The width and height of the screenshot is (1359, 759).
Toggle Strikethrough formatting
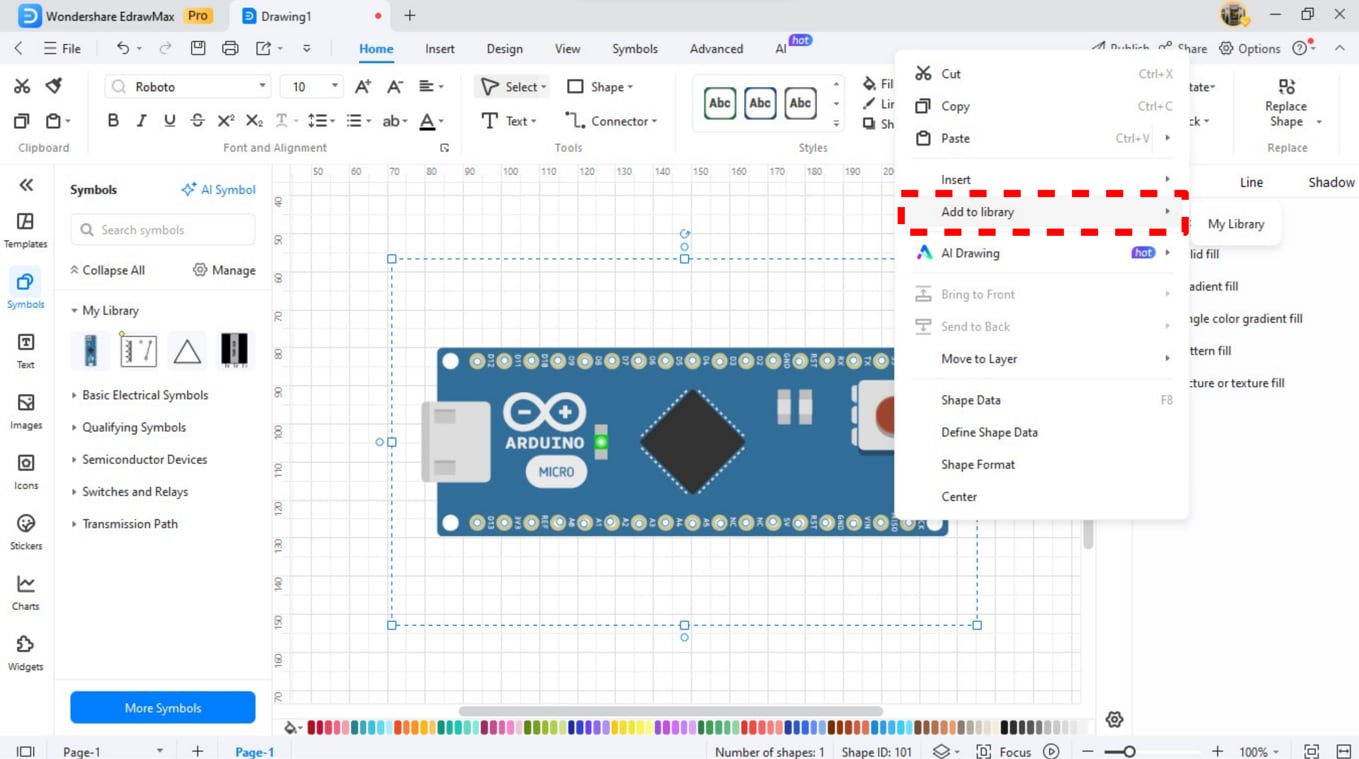[x=197, y=121]
